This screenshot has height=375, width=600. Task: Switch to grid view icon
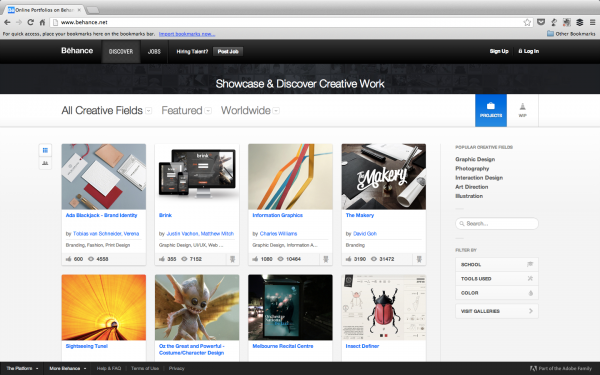pos(45,150)
